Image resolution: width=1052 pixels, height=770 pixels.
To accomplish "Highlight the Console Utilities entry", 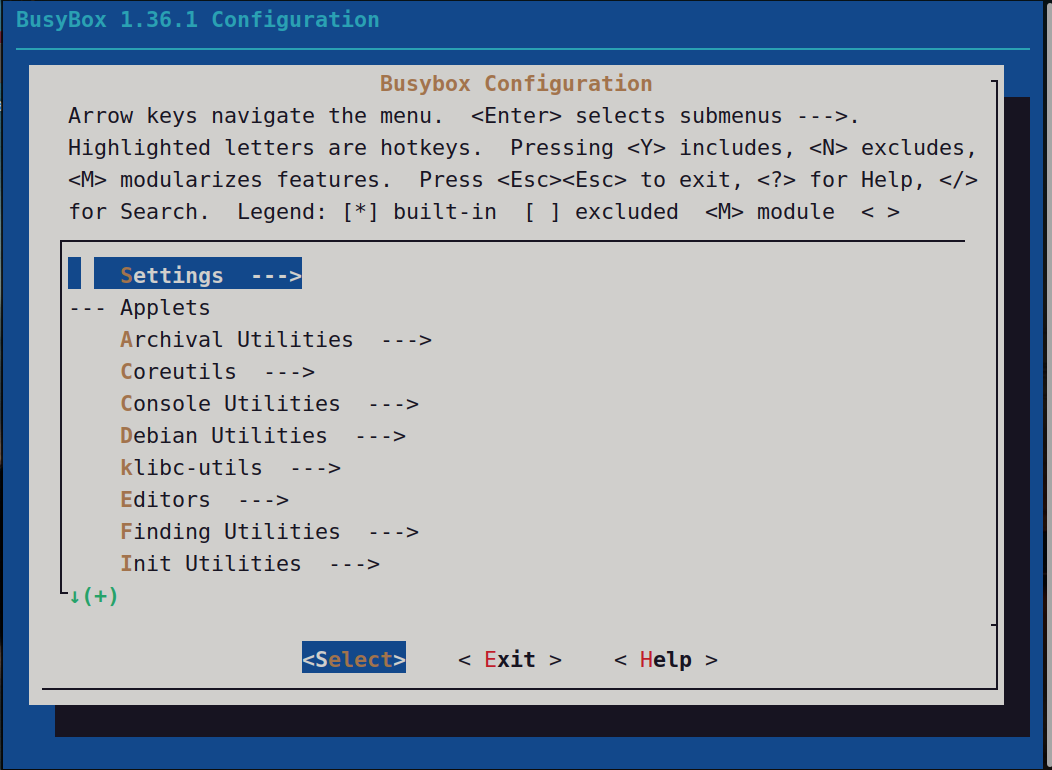I will click(230, 404).
